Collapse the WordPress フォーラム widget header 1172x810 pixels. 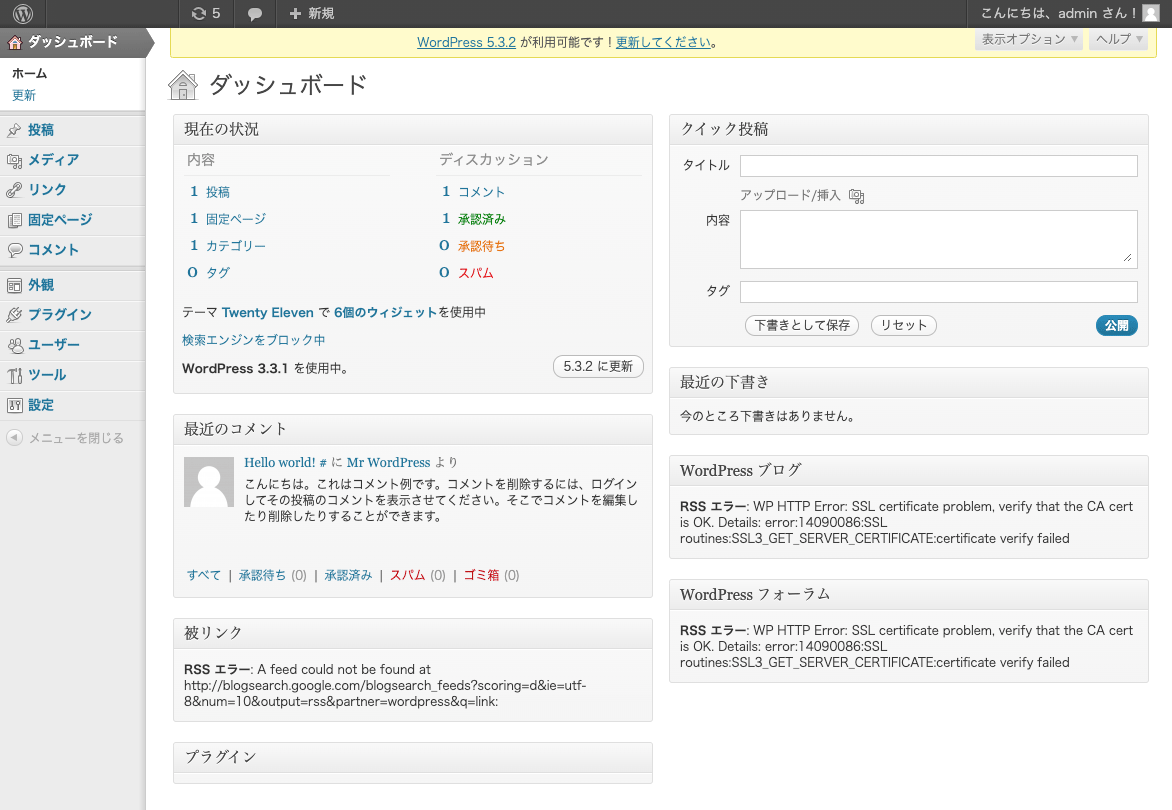[909, 594]
